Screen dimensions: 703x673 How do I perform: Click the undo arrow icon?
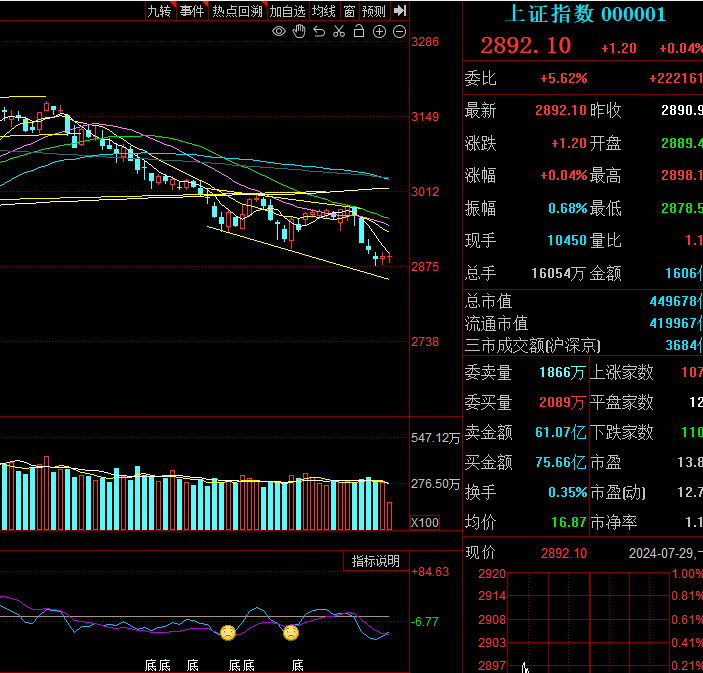tap(319, 32)
